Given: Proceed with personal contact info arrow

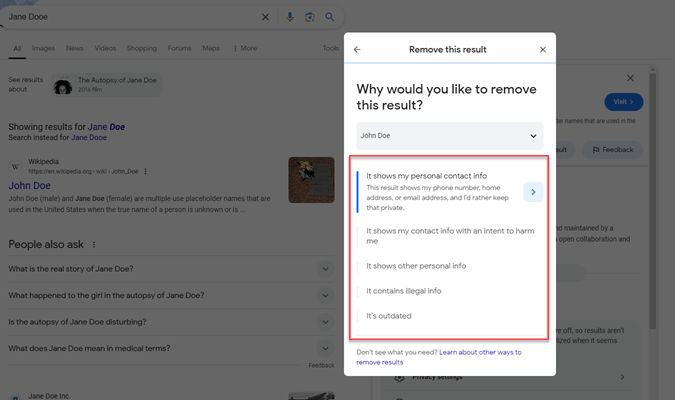Looking at the screenshot, I should 533,192.
